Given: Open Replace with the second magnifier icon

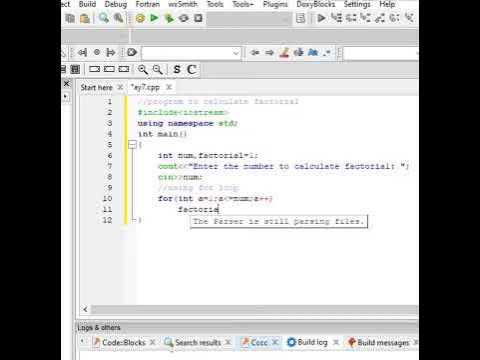Looking at the screenshot, I should (x=118, y=18).
